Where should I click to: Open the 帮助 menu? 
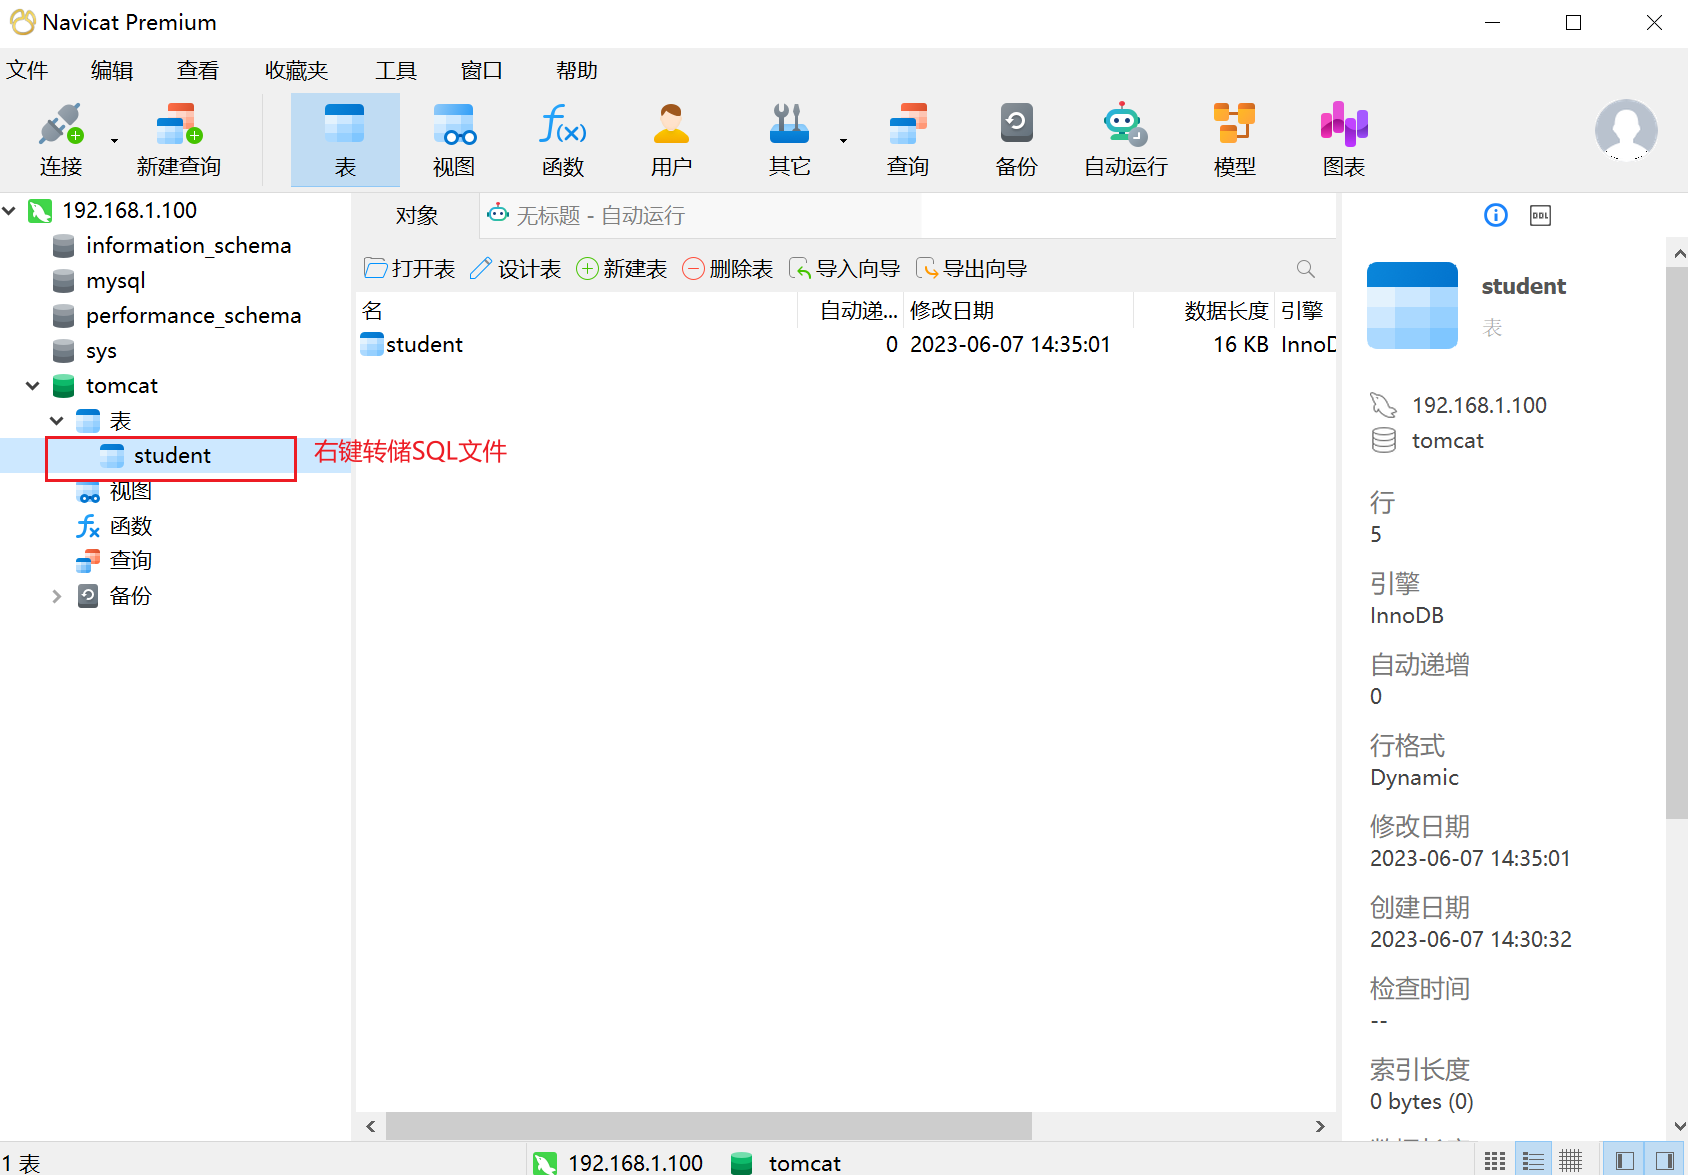(x=577, y=70)
